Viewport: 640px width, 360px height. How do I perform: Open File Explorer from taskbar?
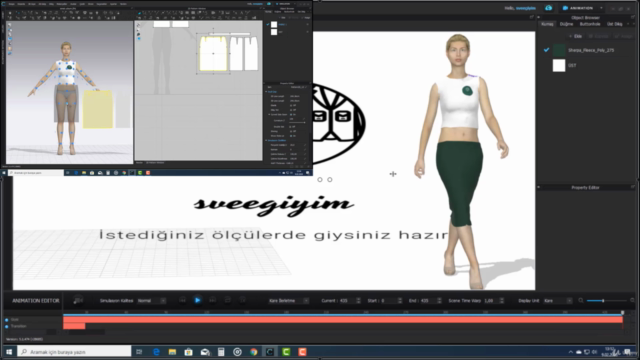click(x=172, y=352)
